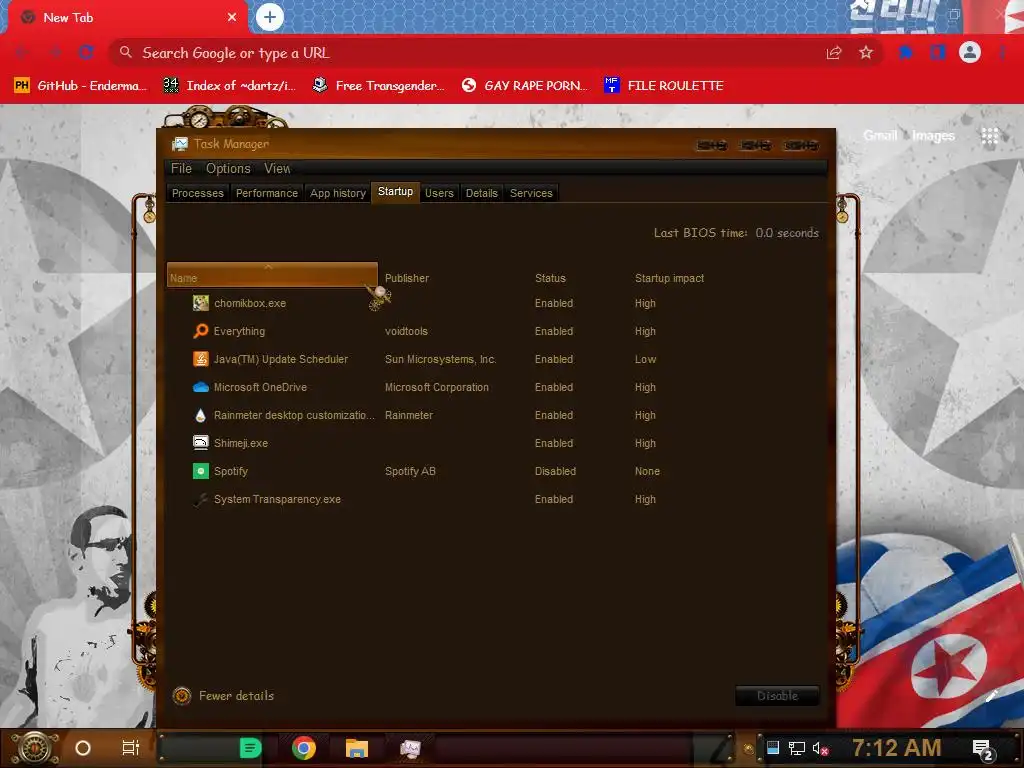Open the GitHub - Enderma... bookmark
This screenshot has height=768, width=1024.
coord(81,86)
